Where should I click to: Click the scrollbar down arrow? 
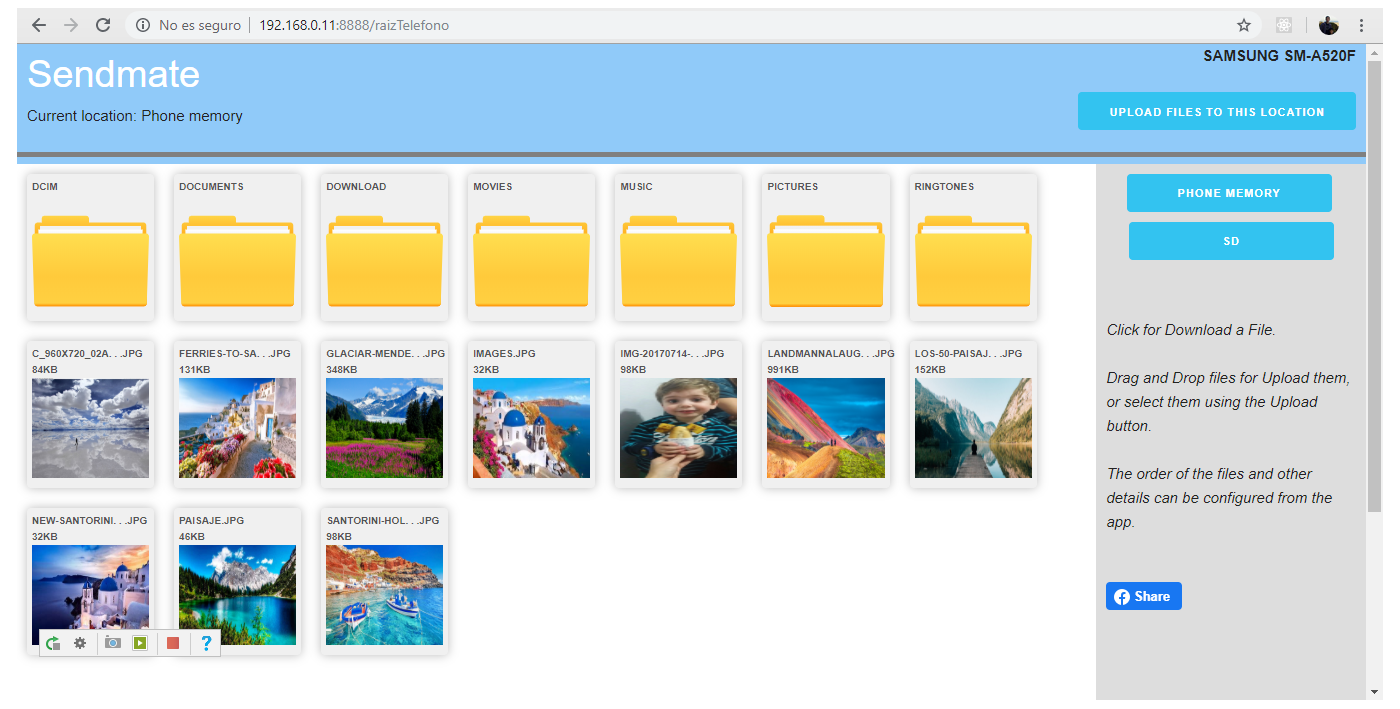1374,691
